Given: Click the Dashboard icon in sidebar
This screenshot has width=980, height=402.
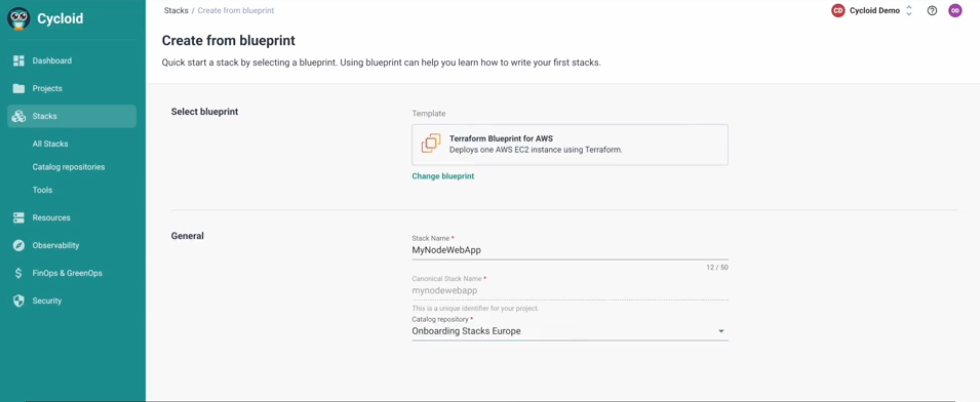Looking at the screenshot, I should 19,61.
